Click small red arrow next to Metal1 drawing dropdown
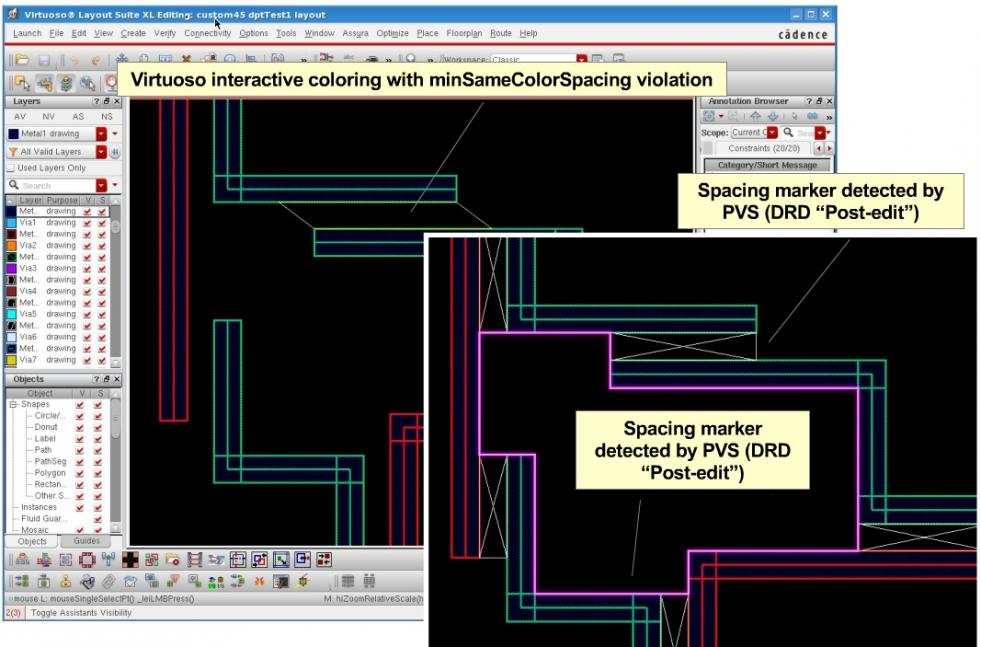The image size is (981, 647). pyautogui.click(x=115, y=134)
